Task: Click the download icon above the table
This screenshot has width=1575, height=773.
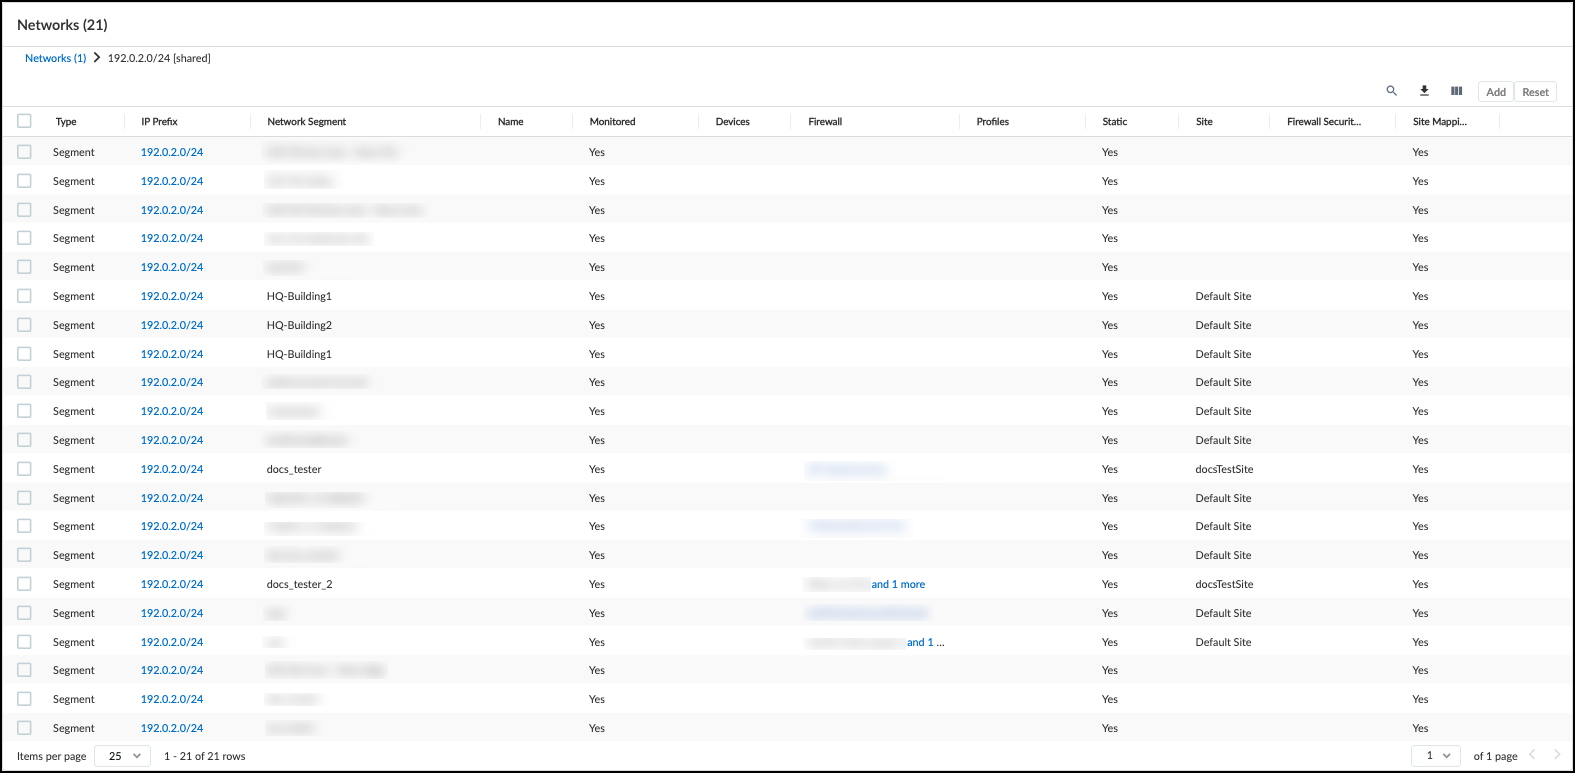Action: tap(1424, 91)
